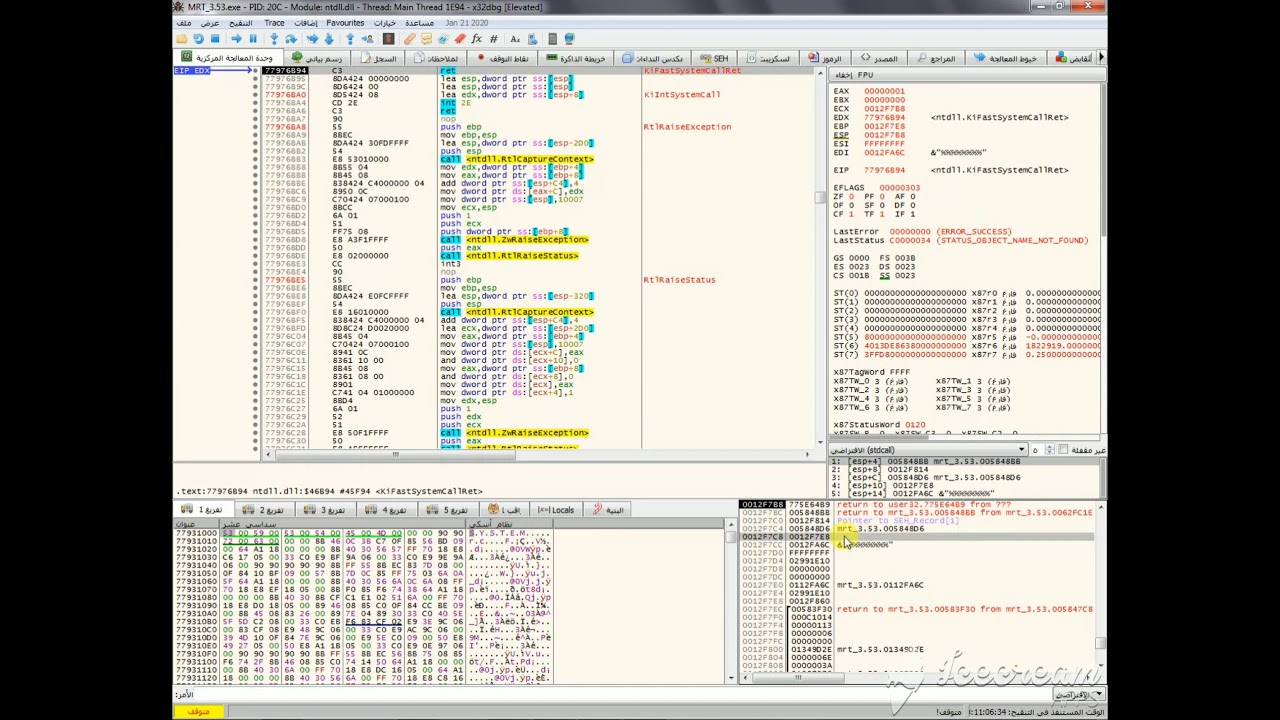Click the Pause execution toolbar icon
This screenshot has width=1280, height=720.
tap(253, 39)
